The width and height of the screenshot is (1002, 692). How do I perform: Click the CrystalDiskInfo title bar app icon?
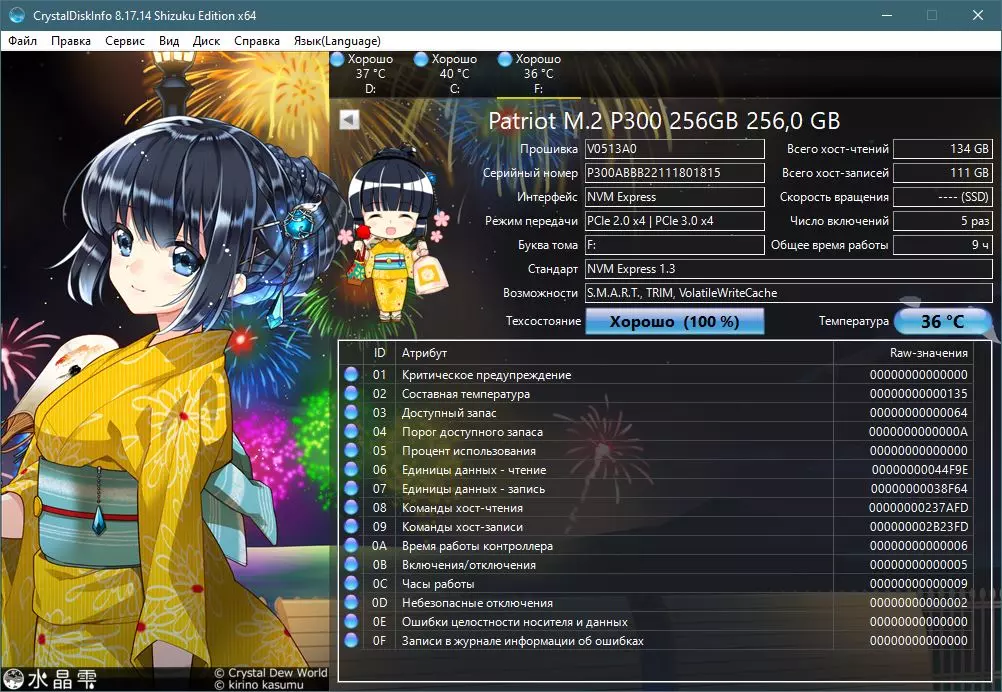click(17, 15)
